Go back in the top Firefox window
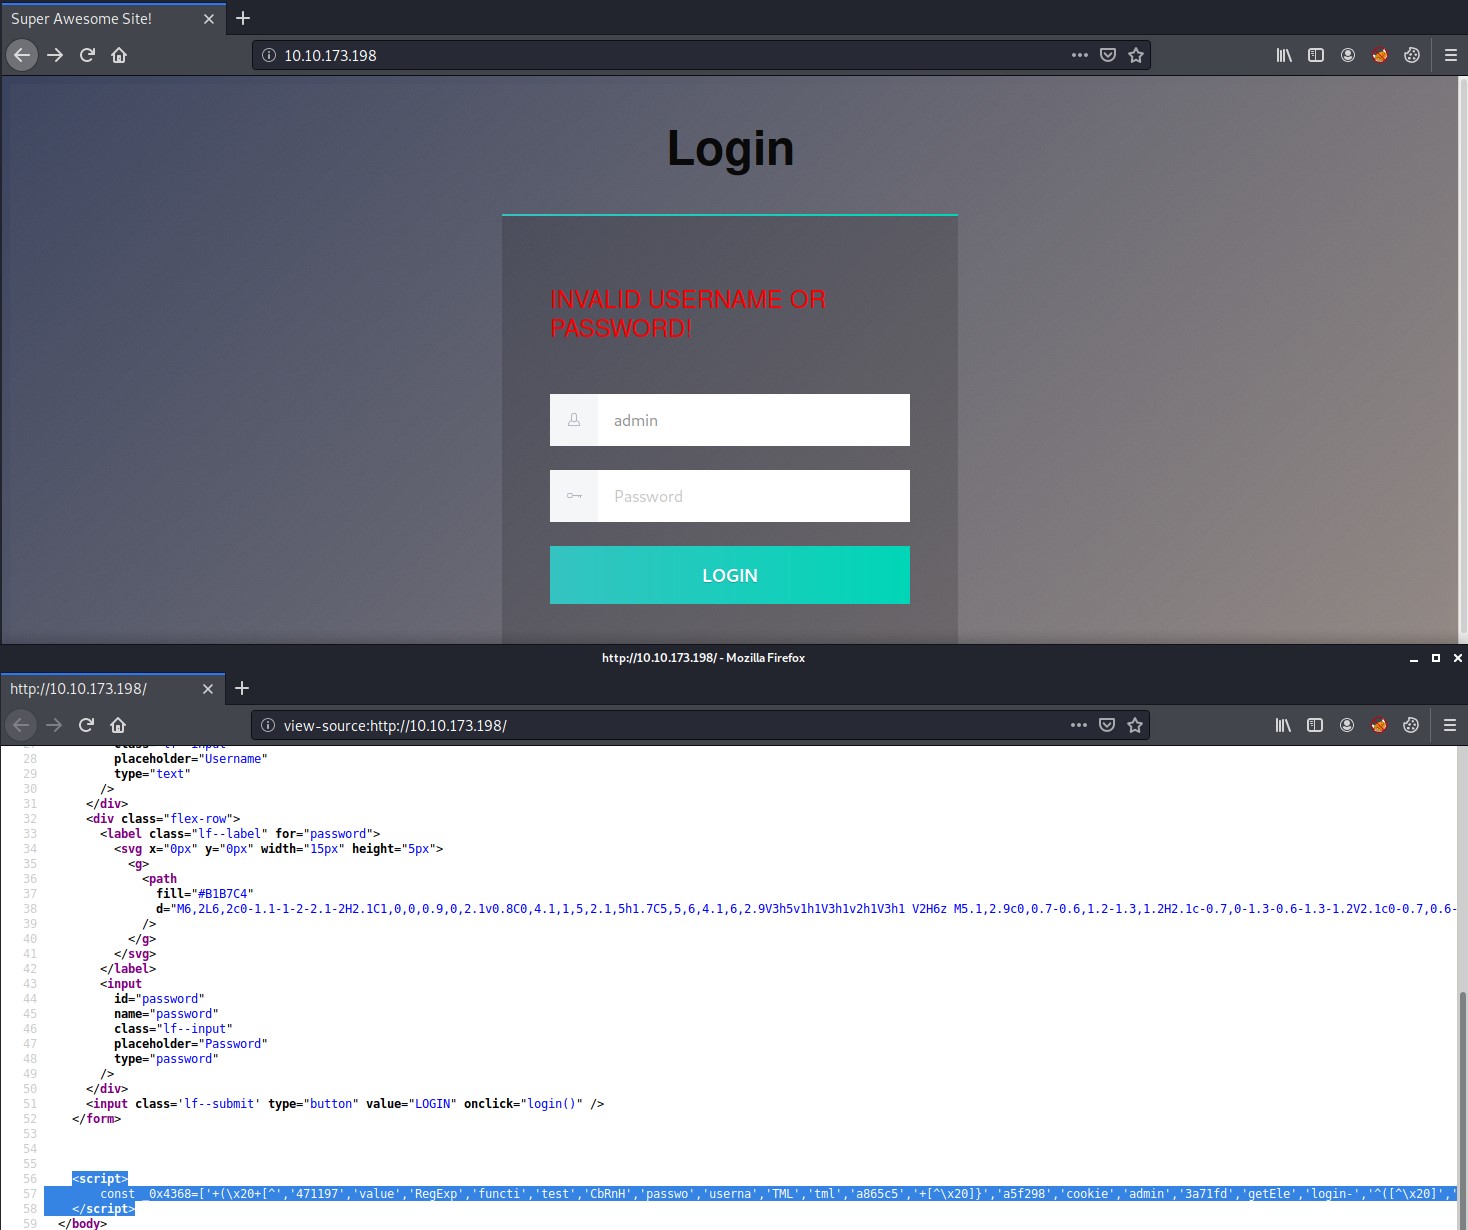 coord(22,55)
